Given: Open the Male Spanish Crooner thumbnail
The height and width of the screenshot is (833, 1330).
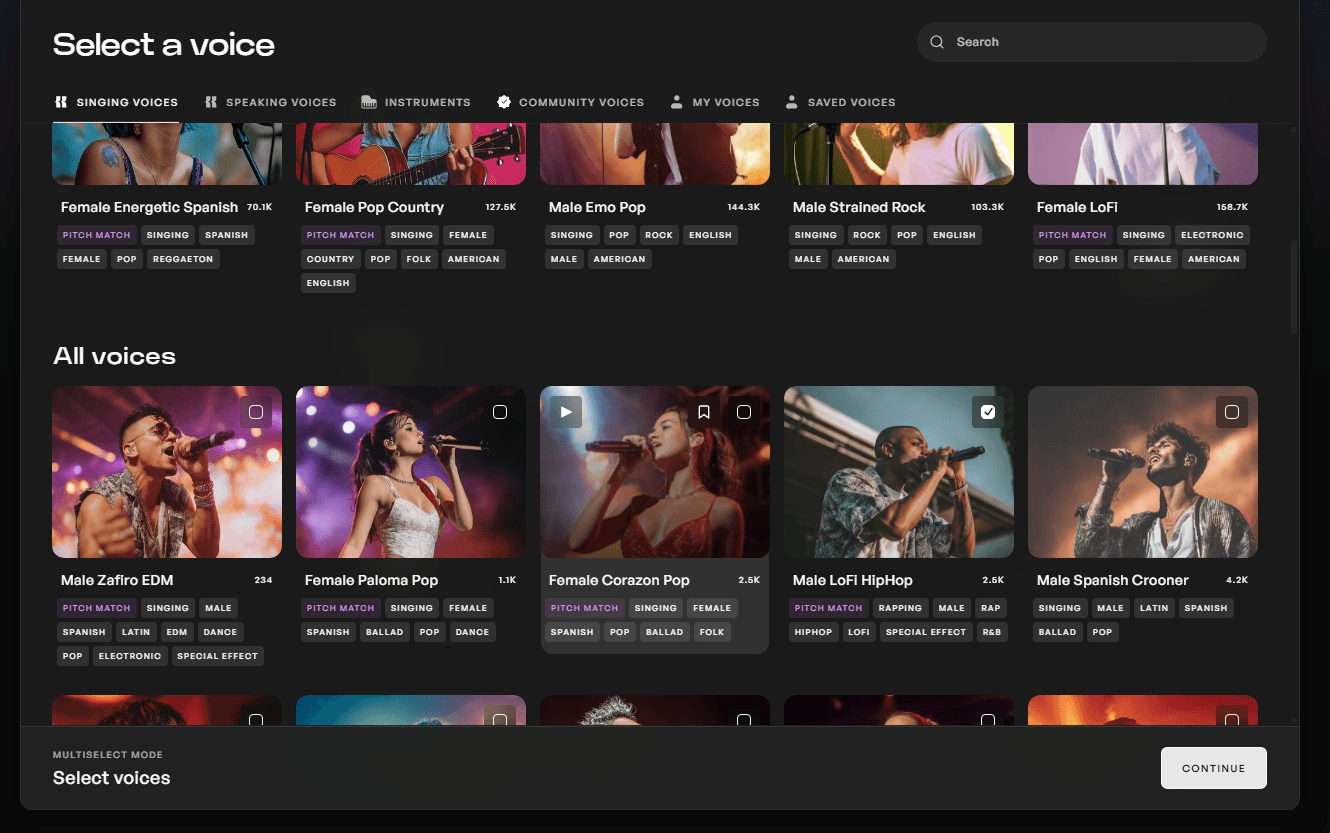Looking at the screenshot, I should pos(1142,472).
